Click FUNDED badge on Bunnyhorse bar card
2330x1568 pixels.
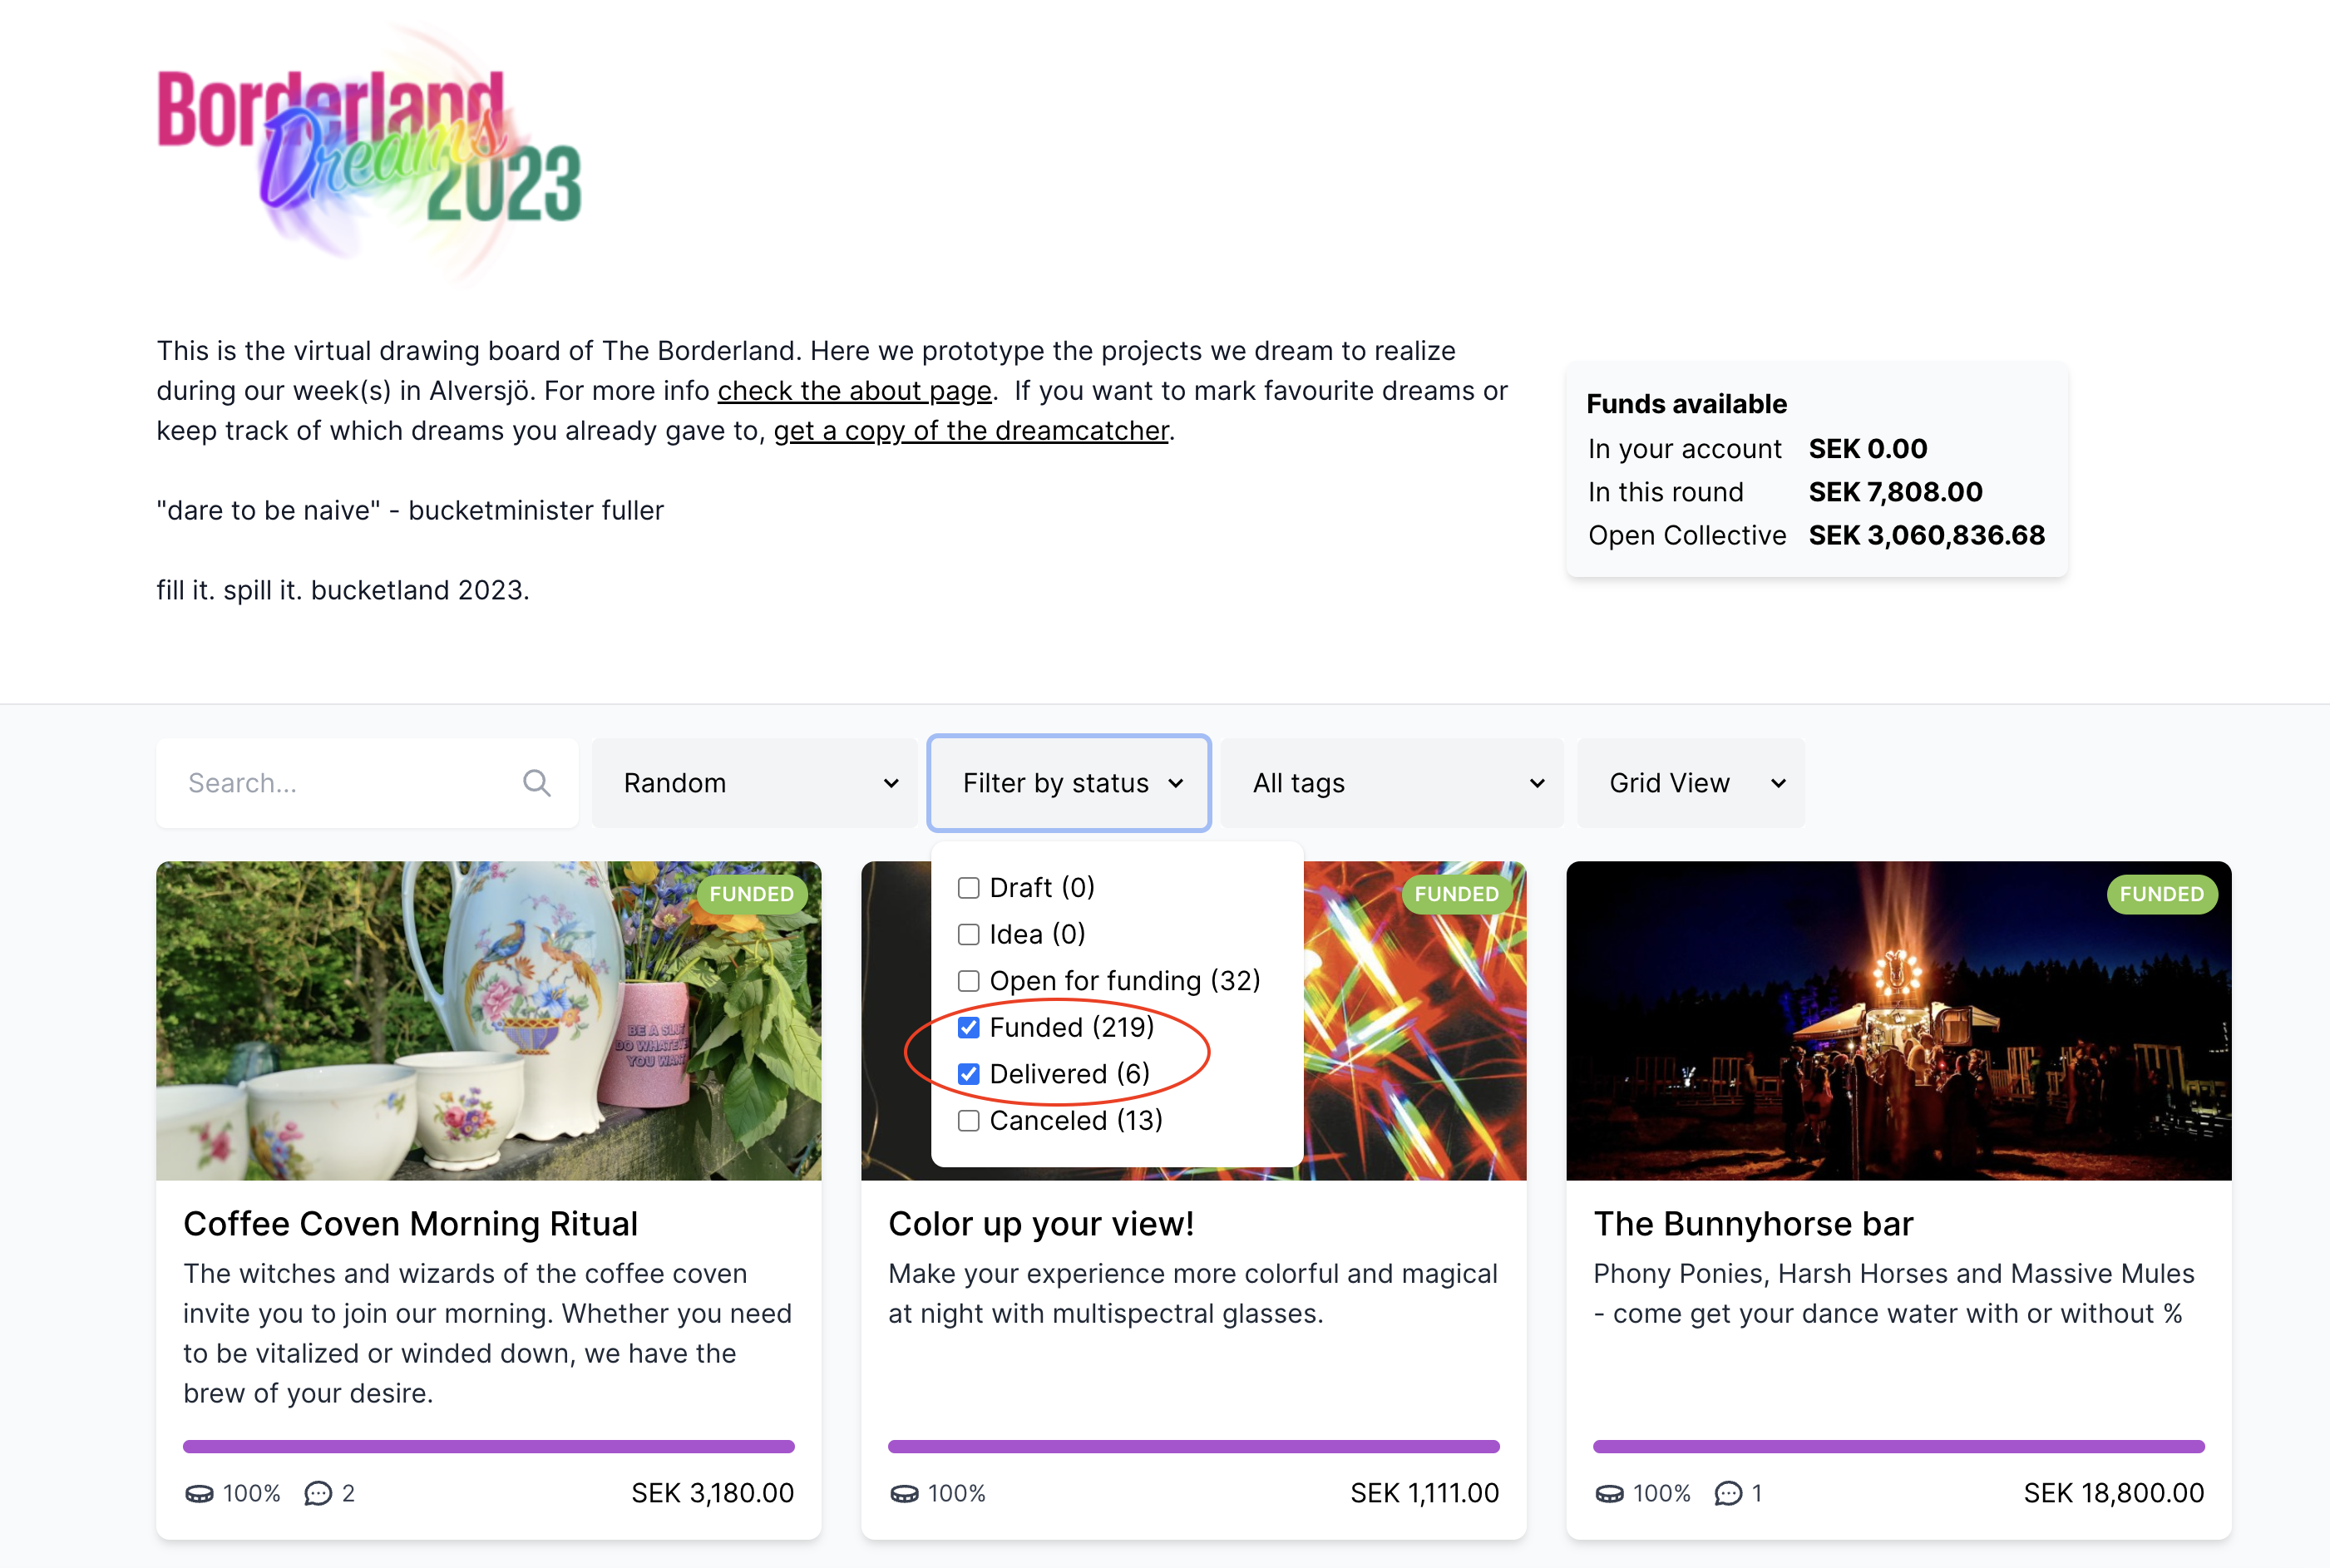[x=2161, y=894]
